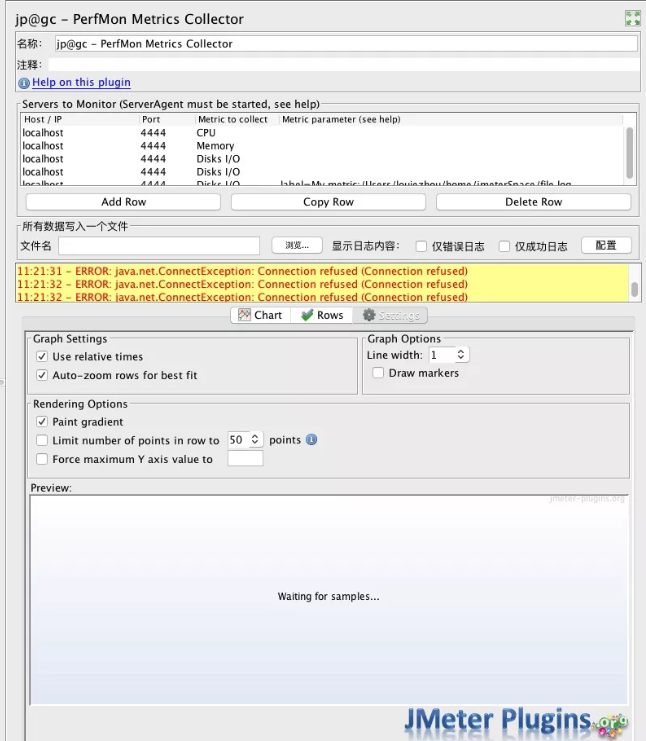Open the JMeter Plugins logo link
646x741 pixels.
515,721
